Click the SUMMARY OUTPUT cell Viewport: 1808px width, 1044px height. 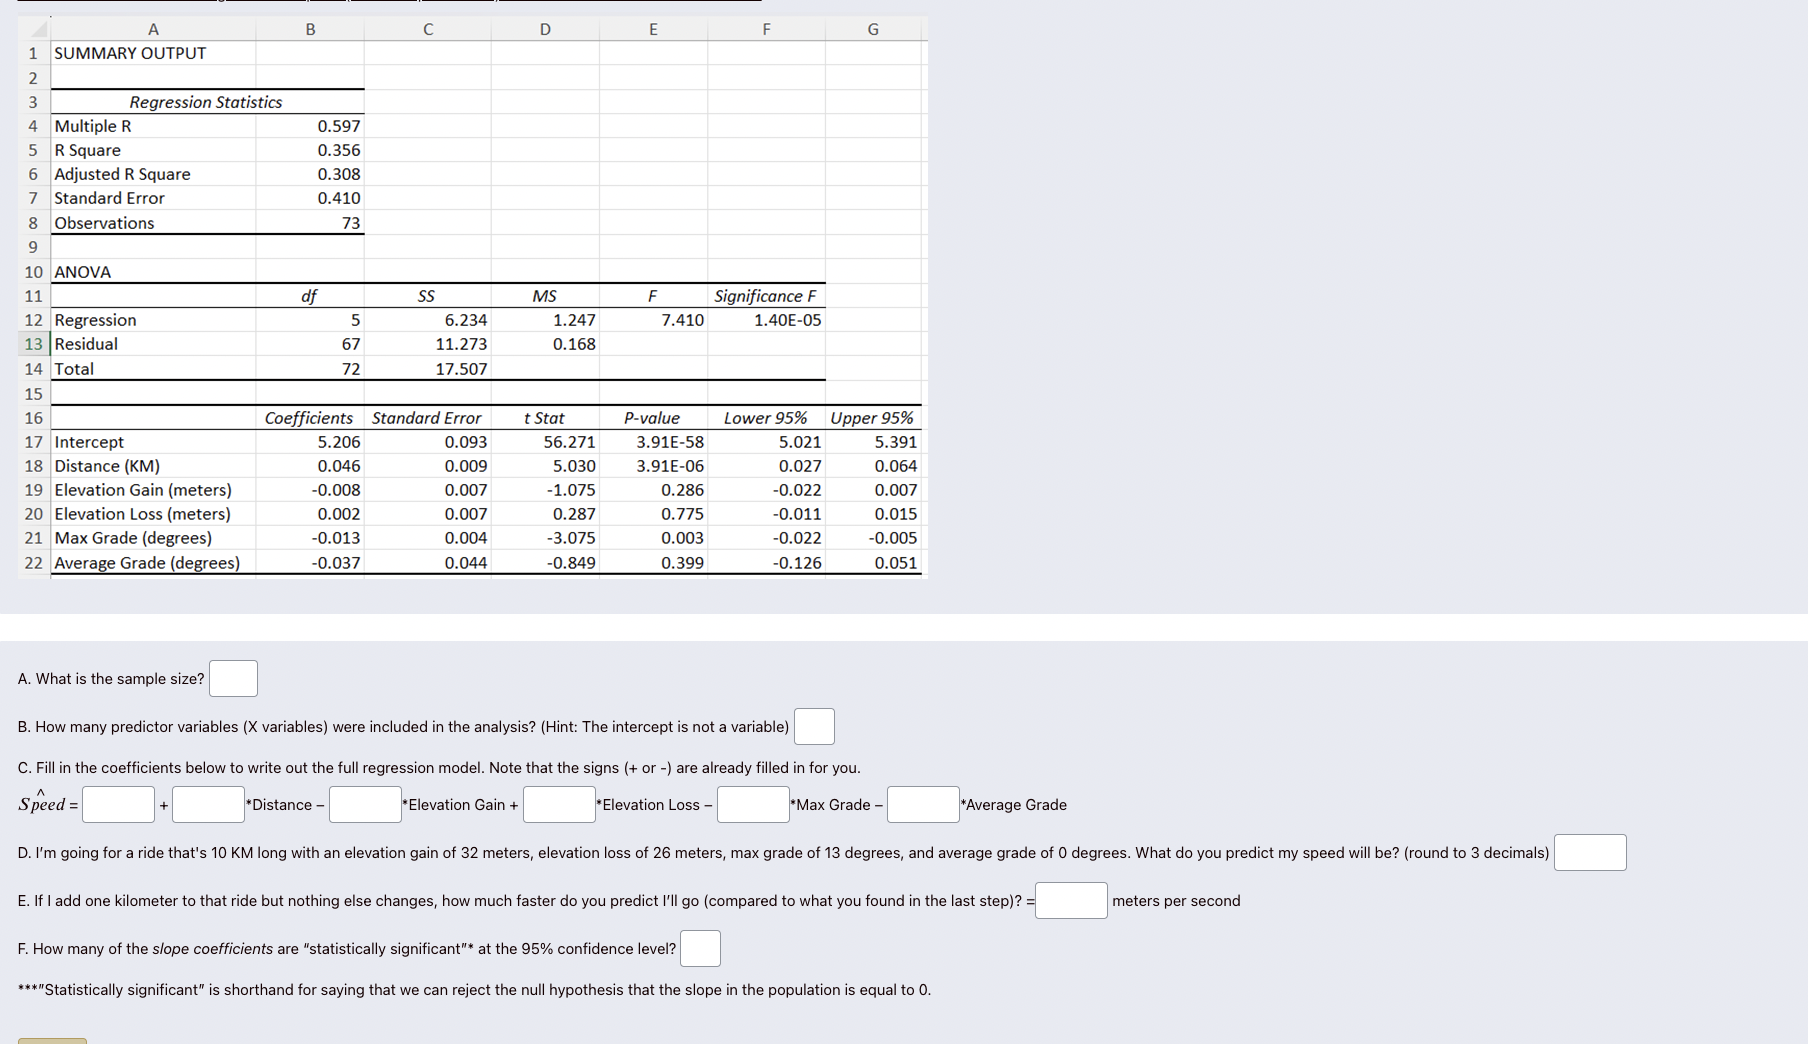click(x=130, y=53)
